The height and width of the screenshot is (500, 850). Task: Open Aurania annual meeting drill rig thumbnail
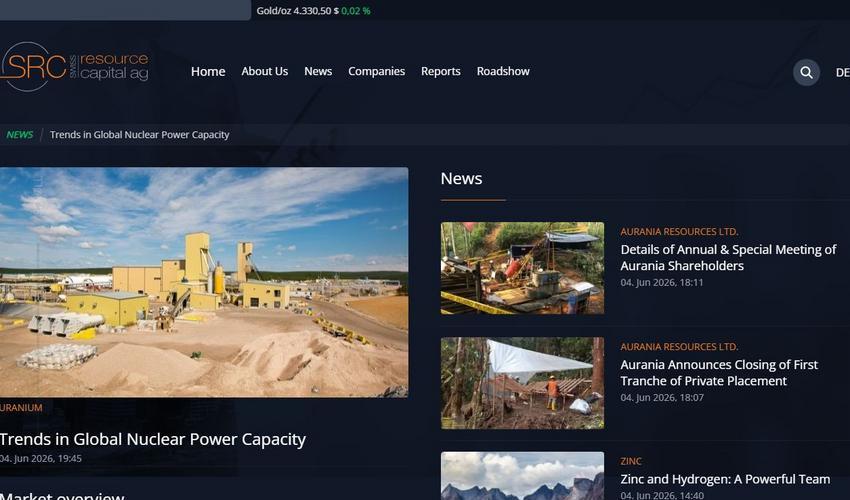[522, 268]
